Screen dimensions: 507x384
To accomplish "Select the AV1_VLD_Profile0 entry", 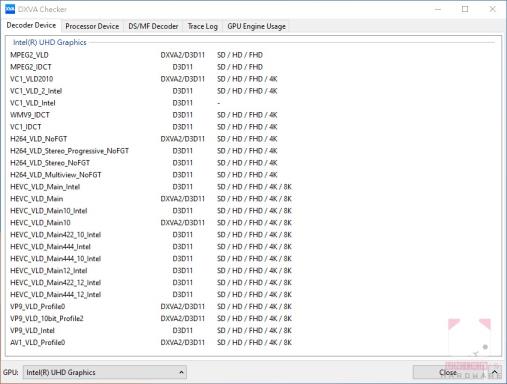I will (x=38, y=343).
